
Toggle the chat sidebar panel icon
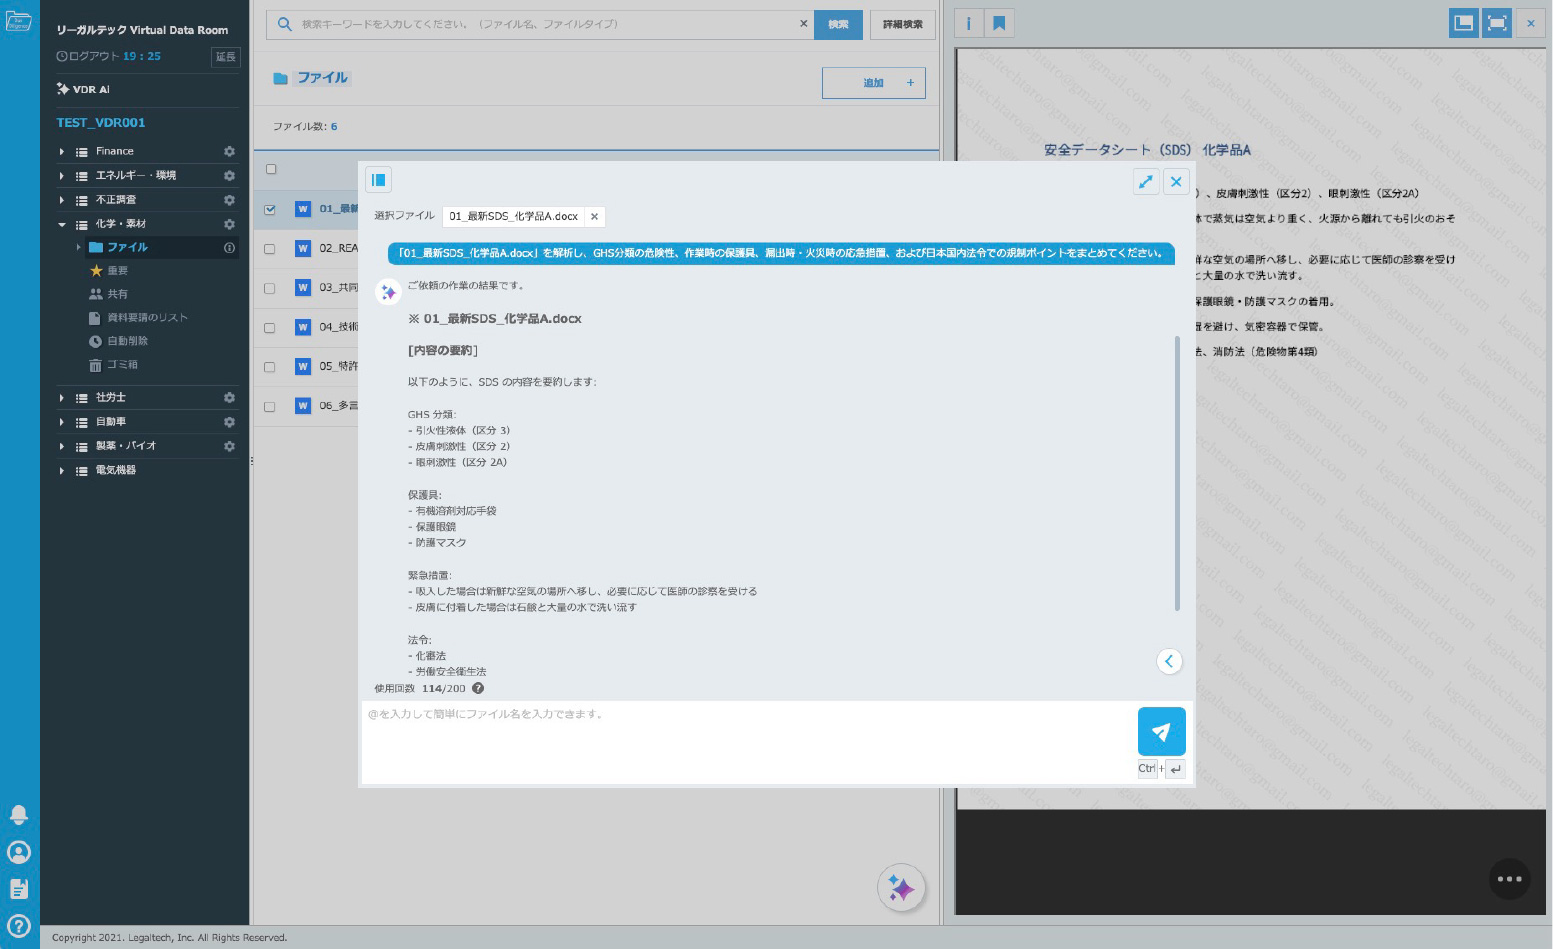[378, 180]
